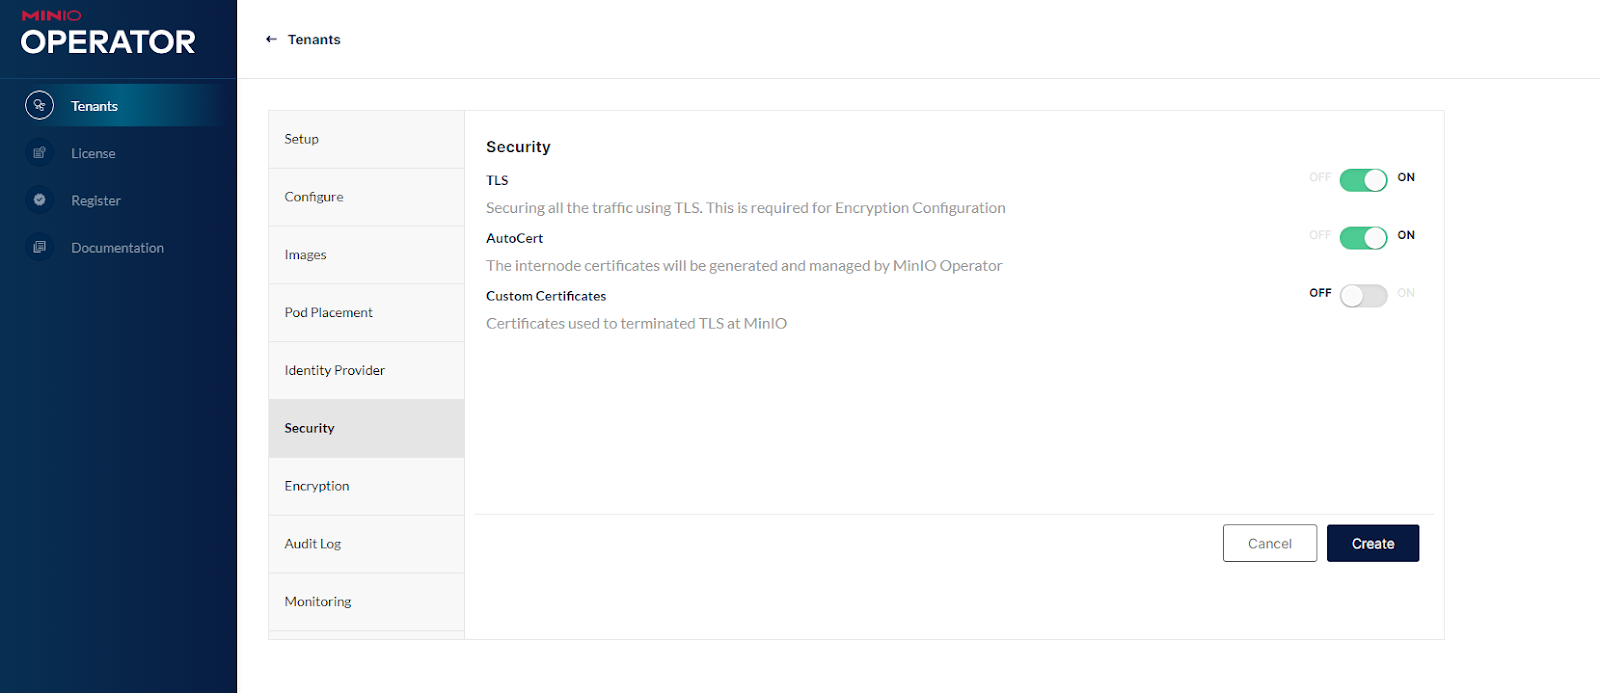Image resolution: width=1600 pixels, height=693 pixels.
Task: Click the License sidebar icon
Action: pyautogui.click(x=39, y=153)
